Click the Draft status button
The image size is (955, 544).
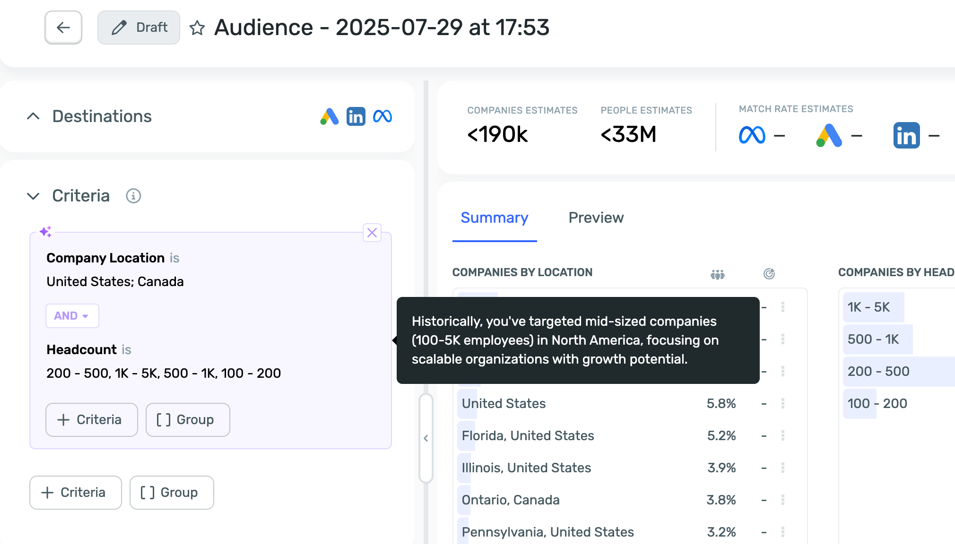point(138,28)
